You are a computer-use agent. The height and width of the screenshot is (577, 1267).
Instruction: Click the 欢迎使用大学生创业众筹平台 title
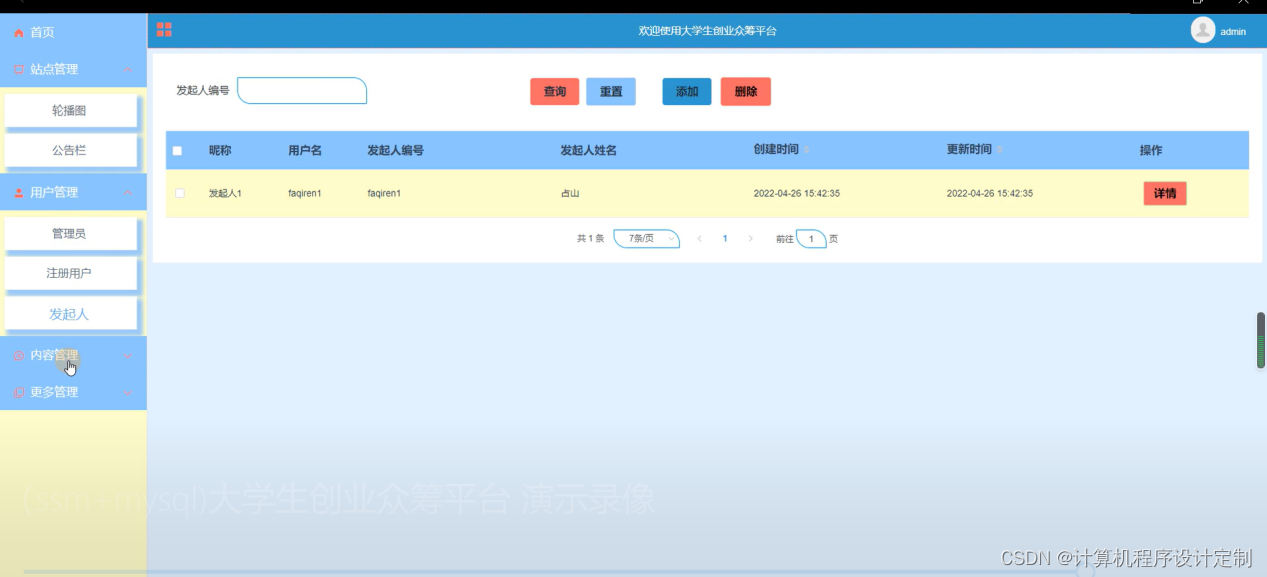(708, 31)
